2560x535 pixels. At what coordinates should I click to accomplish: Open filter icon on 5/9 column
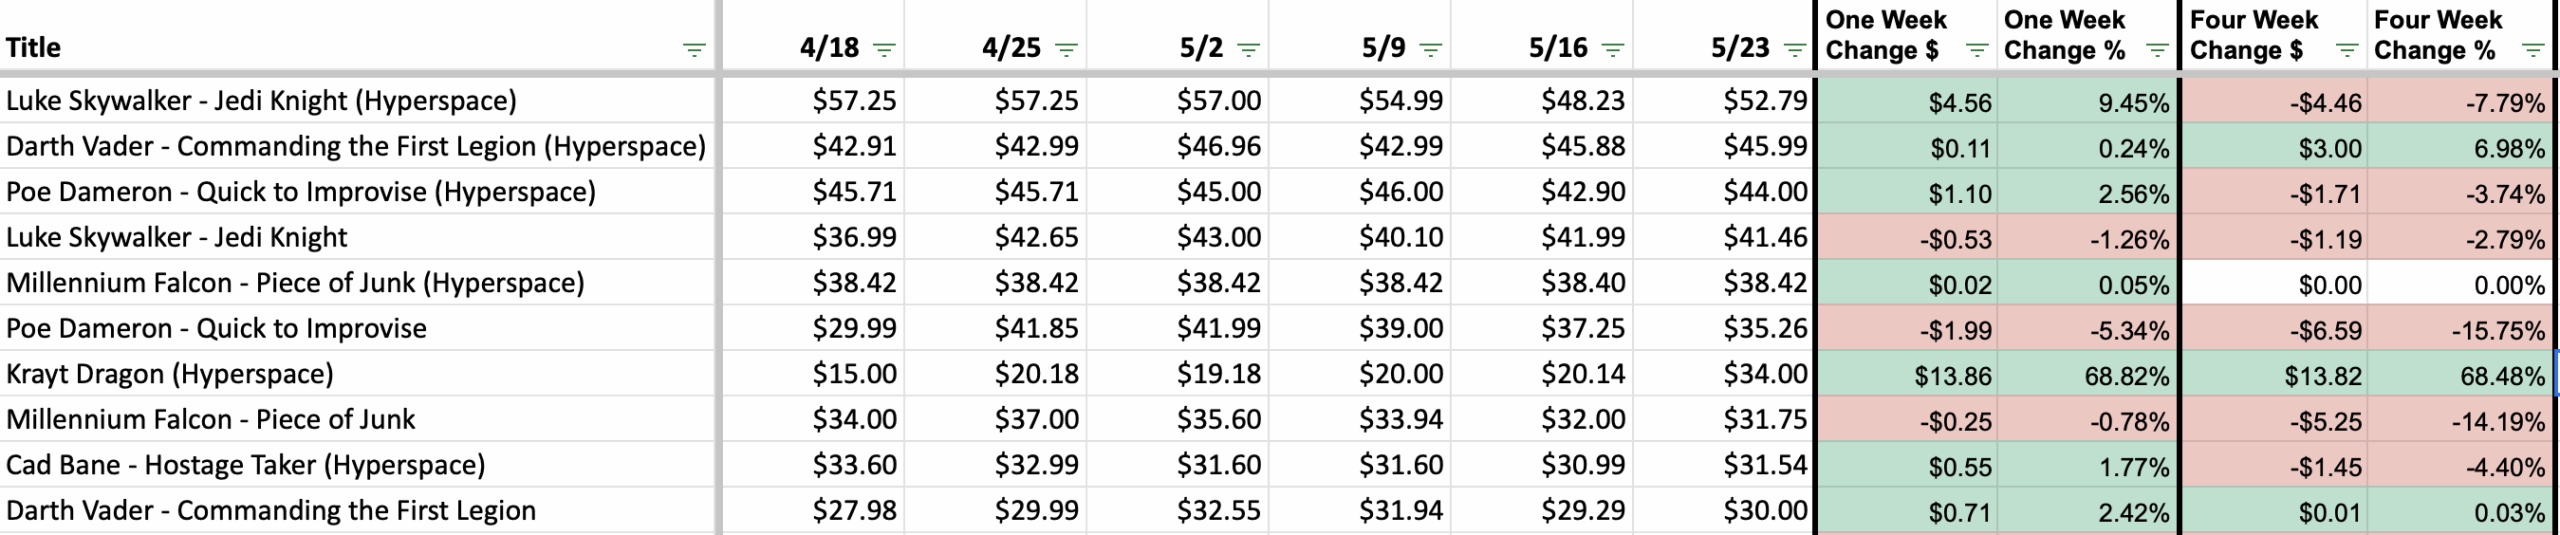tap(1431, 50)
